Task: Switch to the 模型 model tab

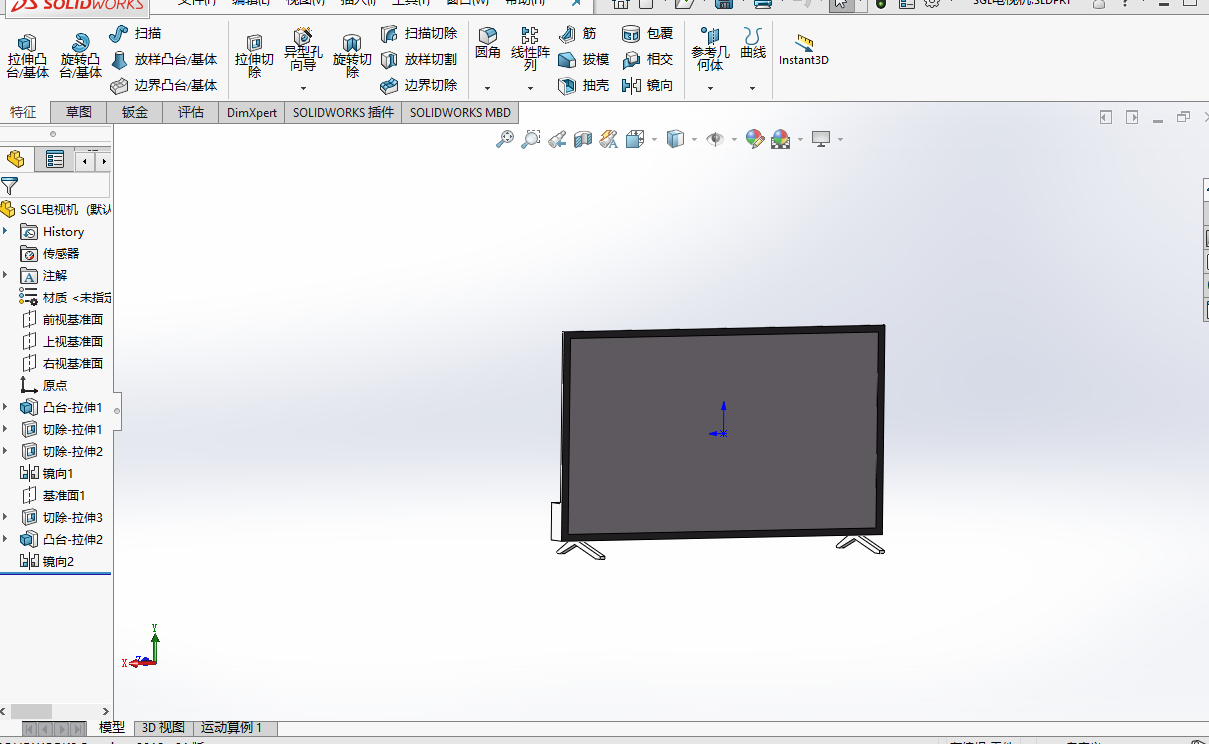Action: click(112, 728)
